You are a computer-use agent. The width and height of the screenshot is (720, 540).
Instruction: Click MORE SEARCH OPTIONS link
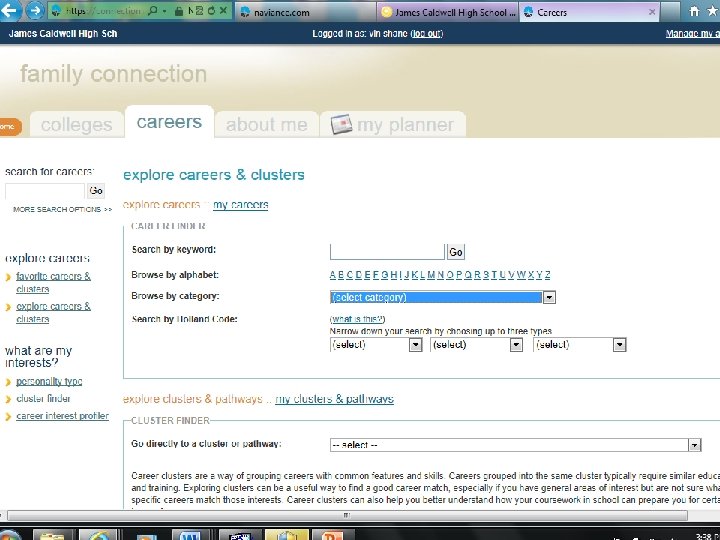(62, 209)
